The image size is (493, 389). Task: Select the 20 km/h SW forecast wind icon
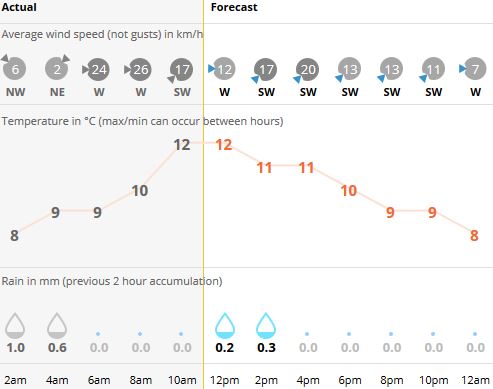(x=307, y=70)
